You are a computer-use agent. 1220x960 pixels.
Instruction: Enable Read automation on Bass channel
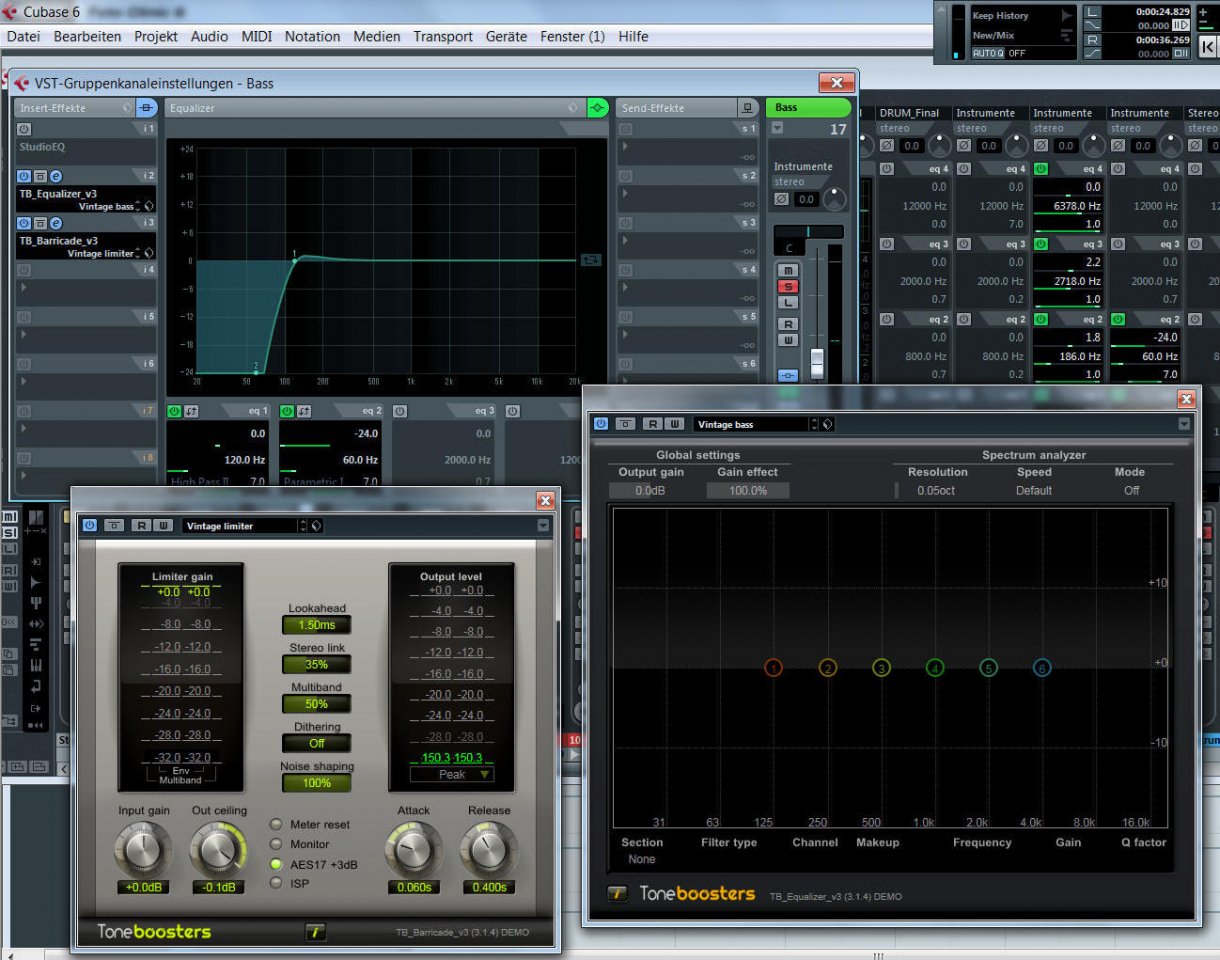(789, 324)
